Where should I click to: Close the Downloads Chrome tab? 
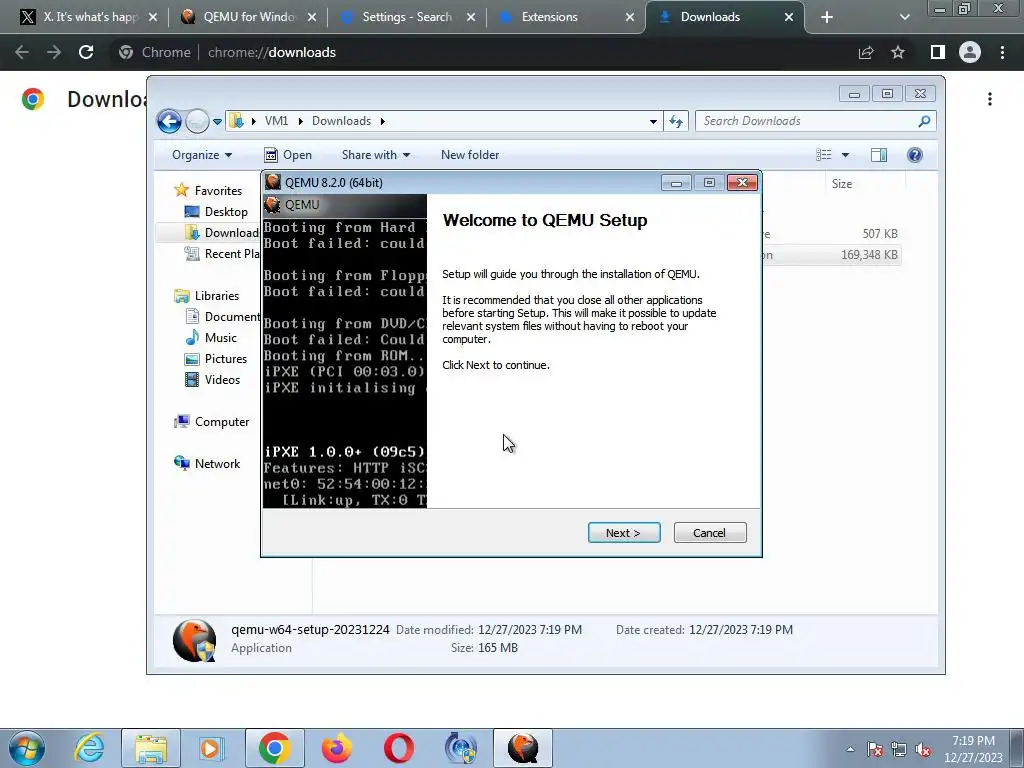(789, 18)
